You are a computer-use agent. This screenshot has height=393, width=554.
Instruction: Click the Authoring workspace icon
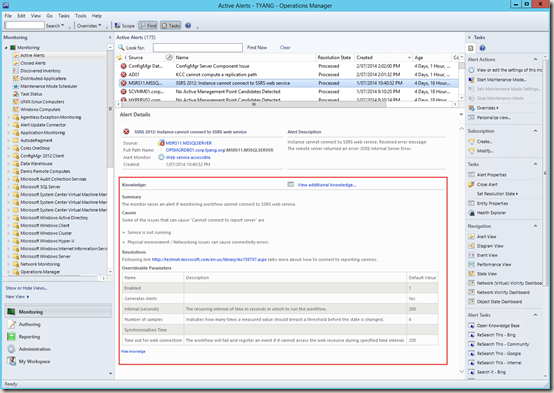[12, 324]
